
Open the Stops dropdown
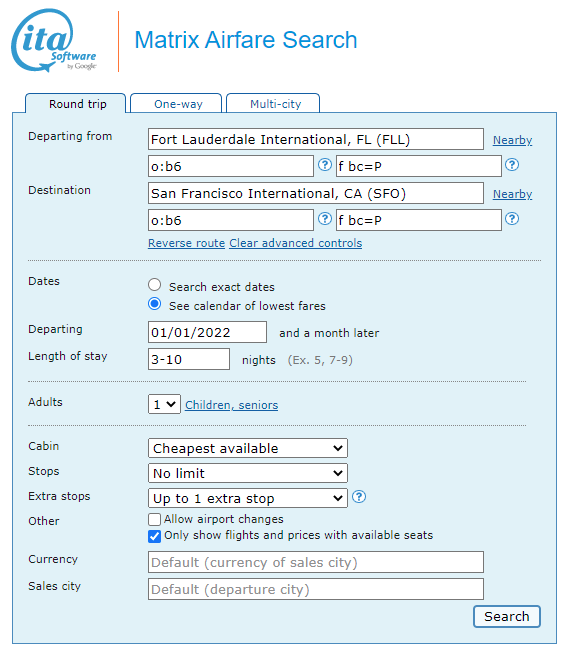tap(248, 473)
